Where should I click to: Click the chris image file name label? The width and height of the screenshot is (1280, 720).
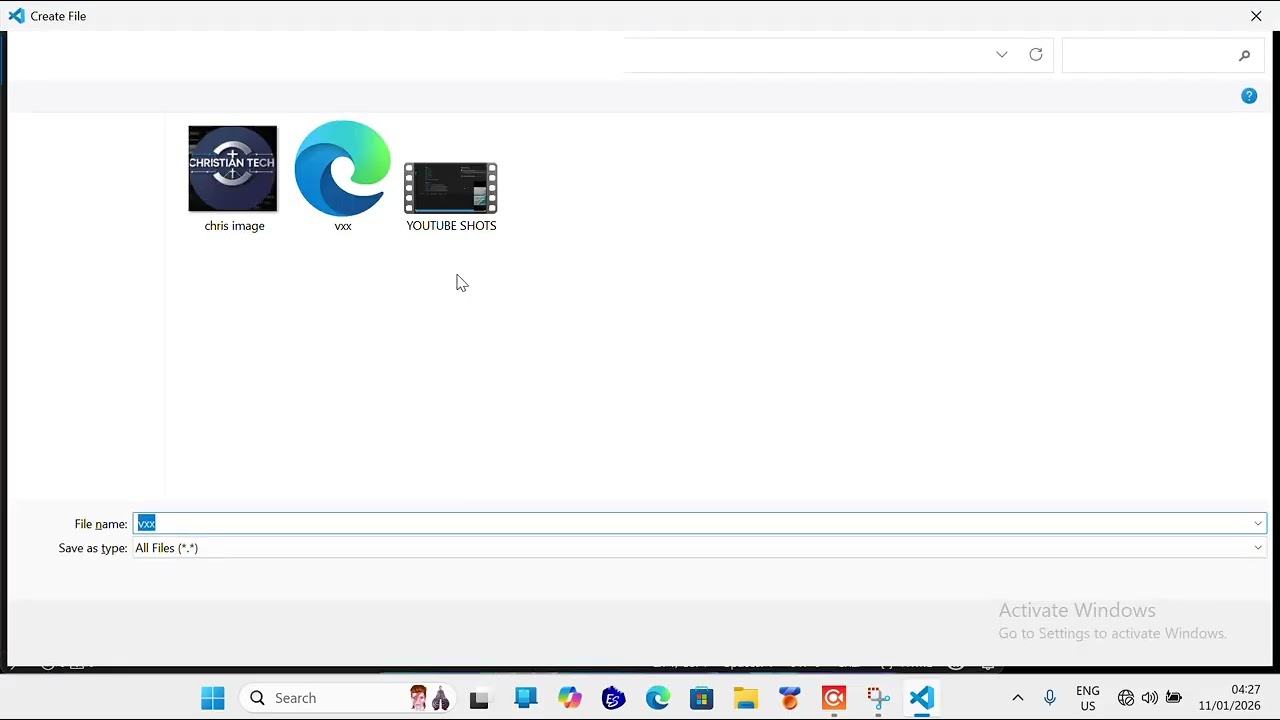click(234, 226)
